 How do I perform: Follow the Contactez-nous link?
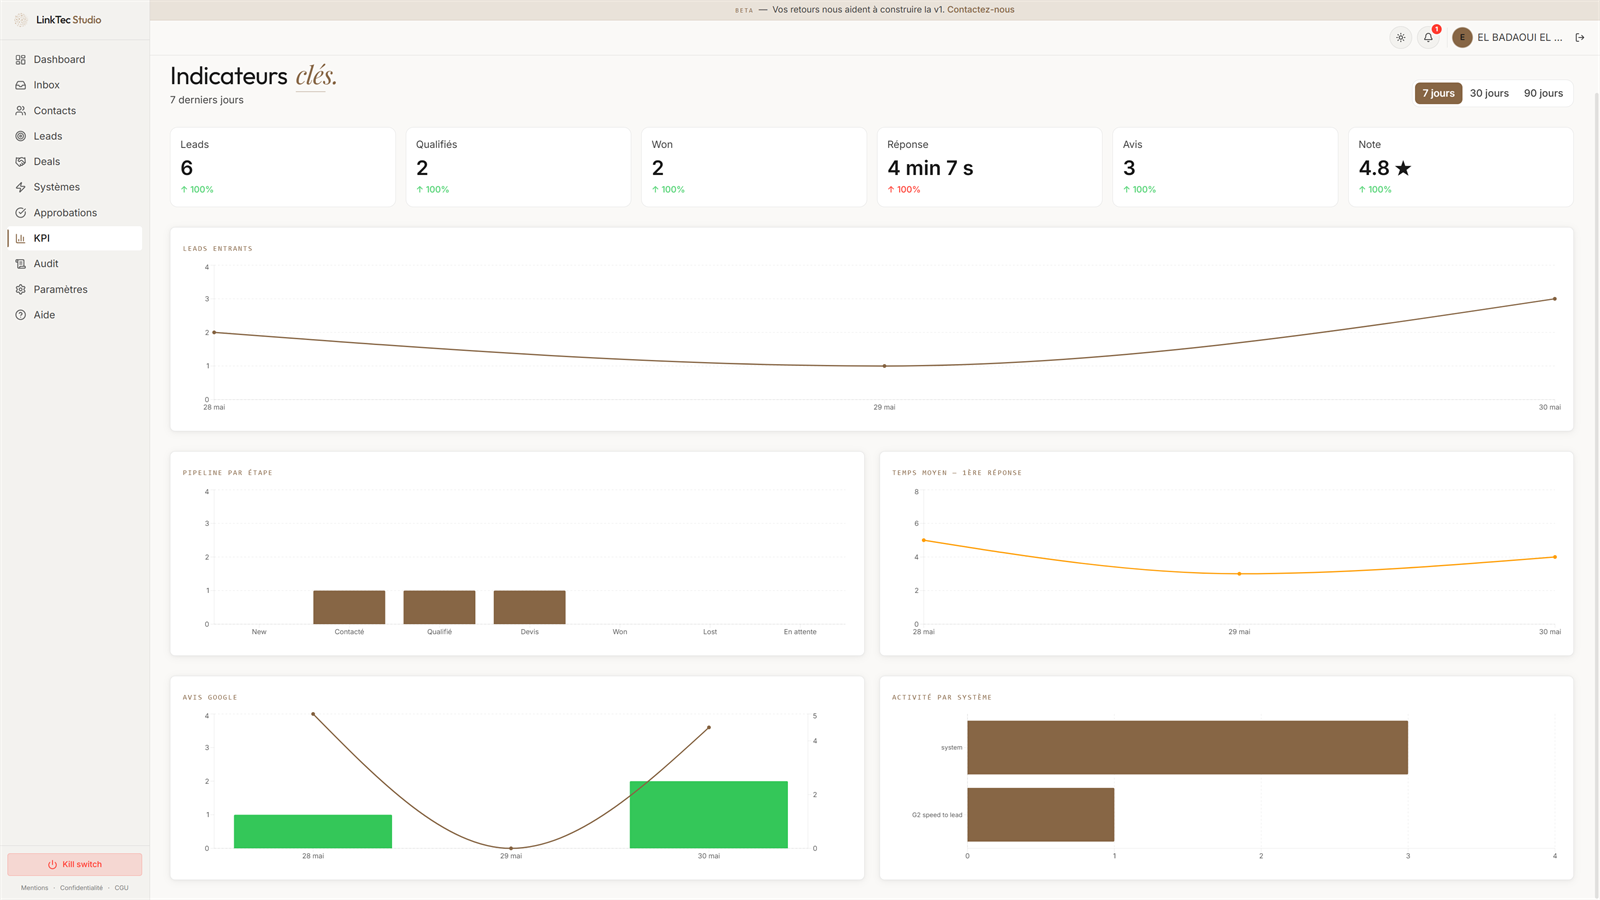980,10
